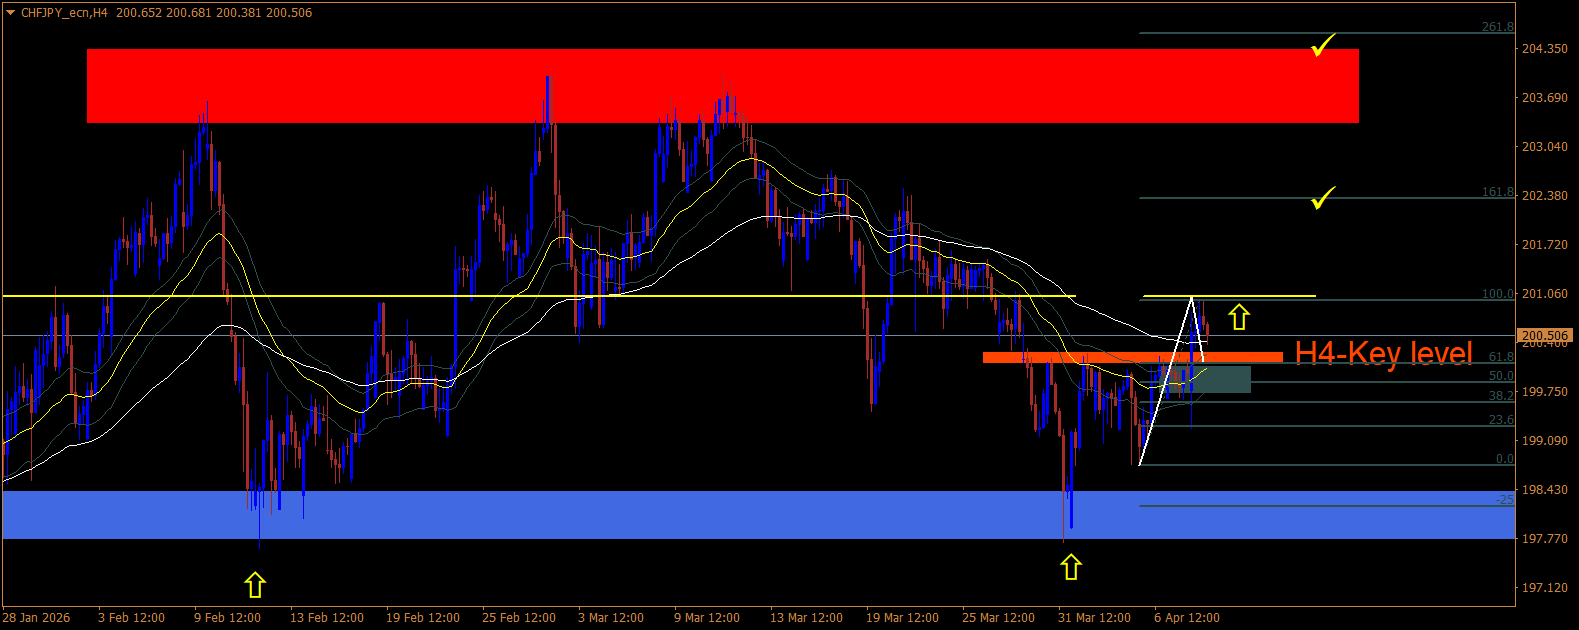Select the yellow horizontal line at 201.060
The width and height of the screenshot is (1579, 630).
click(538, 296)
